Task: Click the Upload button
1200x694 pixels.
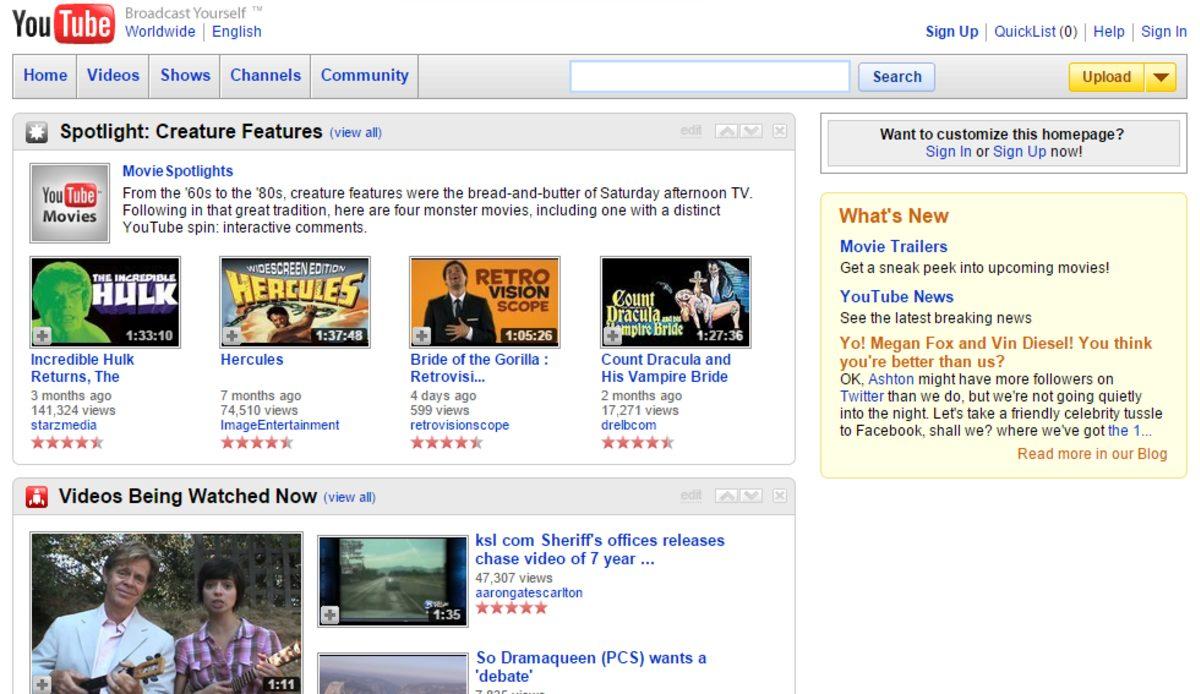Action: [x=1106, y=77]
